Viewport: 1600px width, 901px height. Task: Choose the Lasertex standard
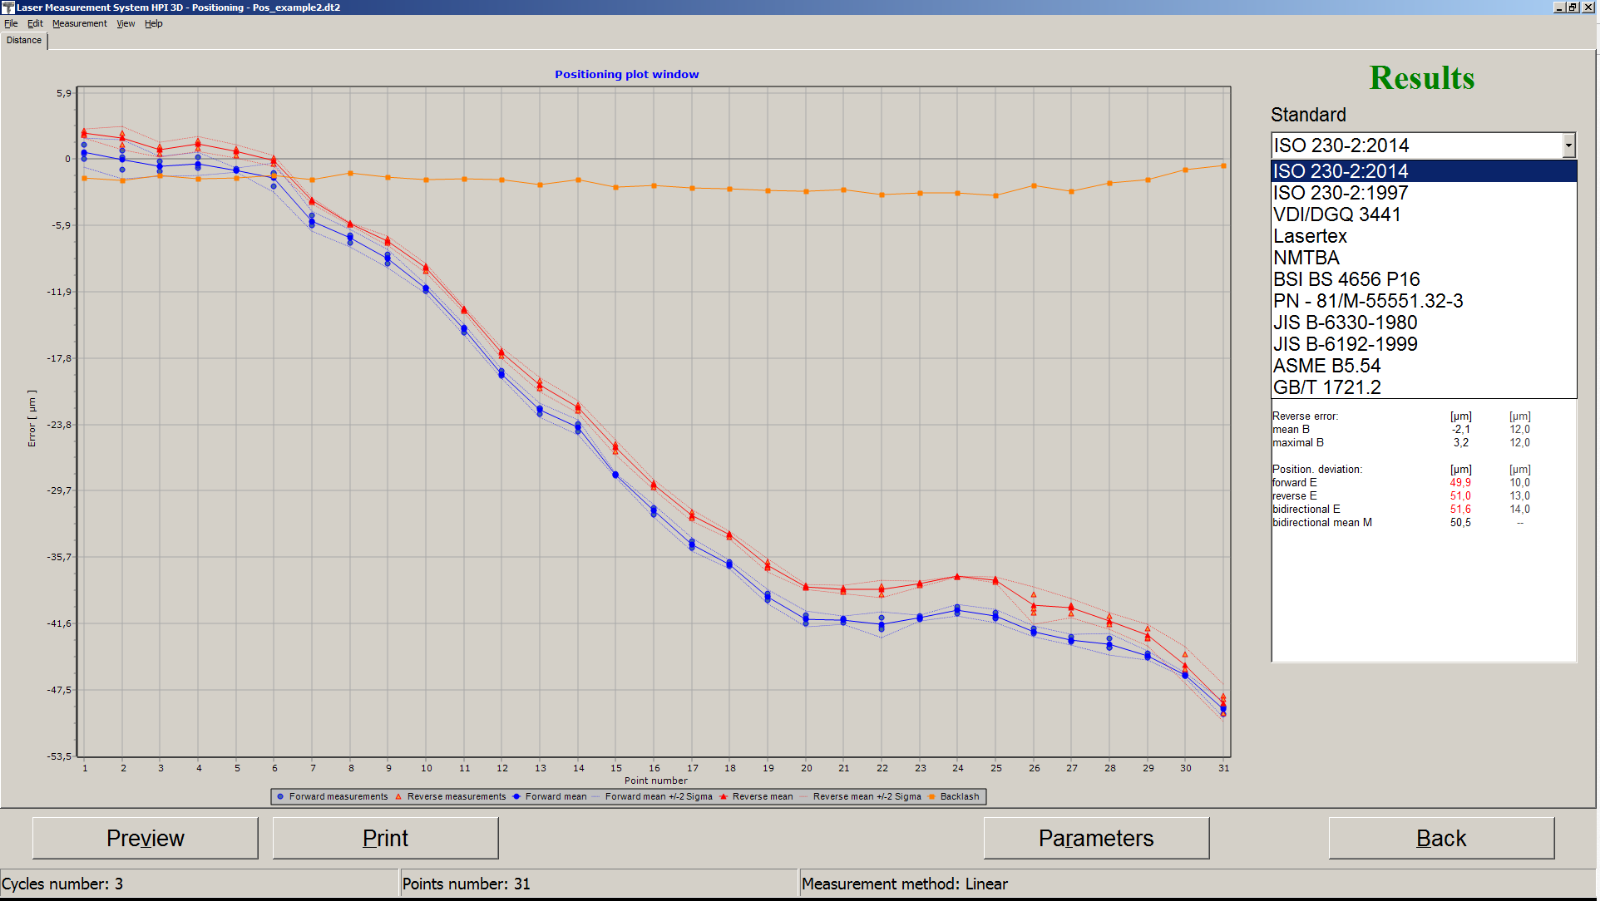click(x=1424, y=236)
